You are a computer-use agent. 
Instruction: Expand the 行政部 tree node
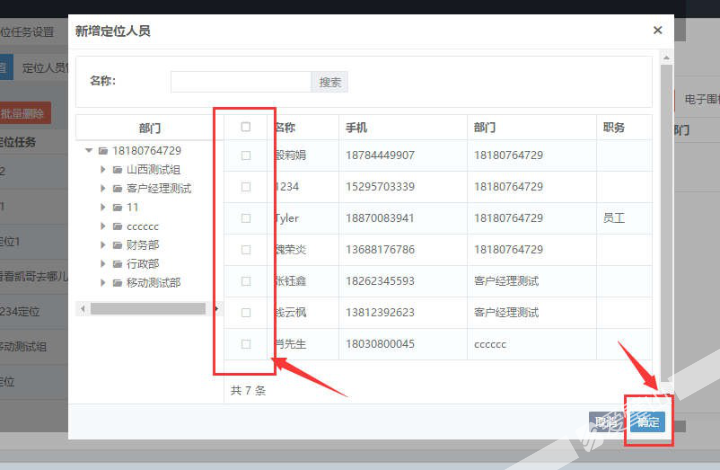(x=103, y=263)
